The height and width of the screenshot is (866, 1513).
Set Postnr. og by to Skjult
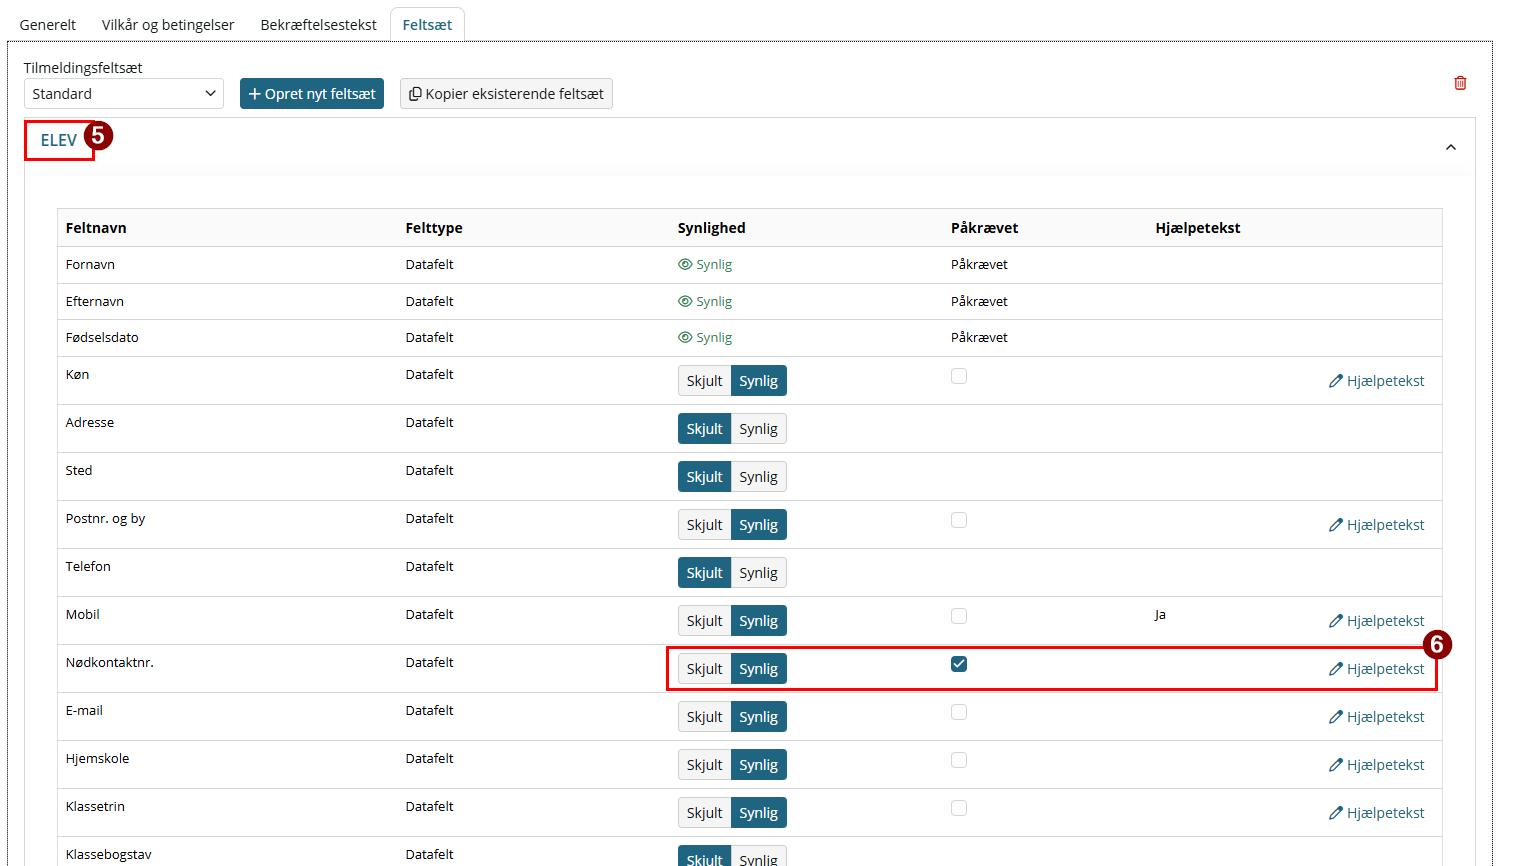point(704,525)
